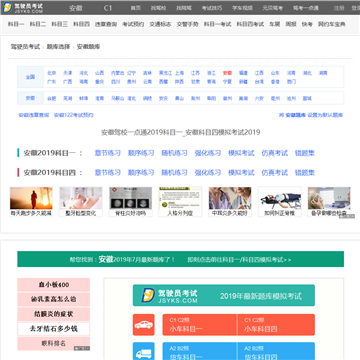Image resolution: width=360 pixels, height=360 pixels.
Task: Select the red highlighted 安徽 province
Action: [227, 73]
